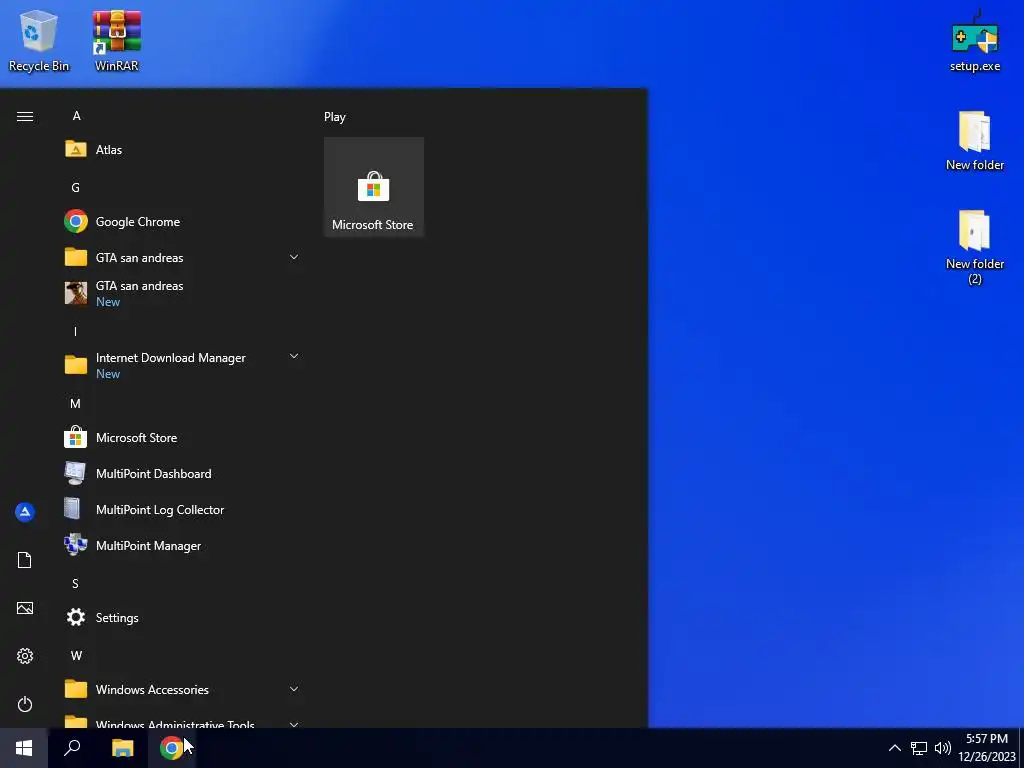The height and width of the screenshot is (768, 1024).
Task: Click the Power button in Start sidebar
Action: [x=25, y=704]
